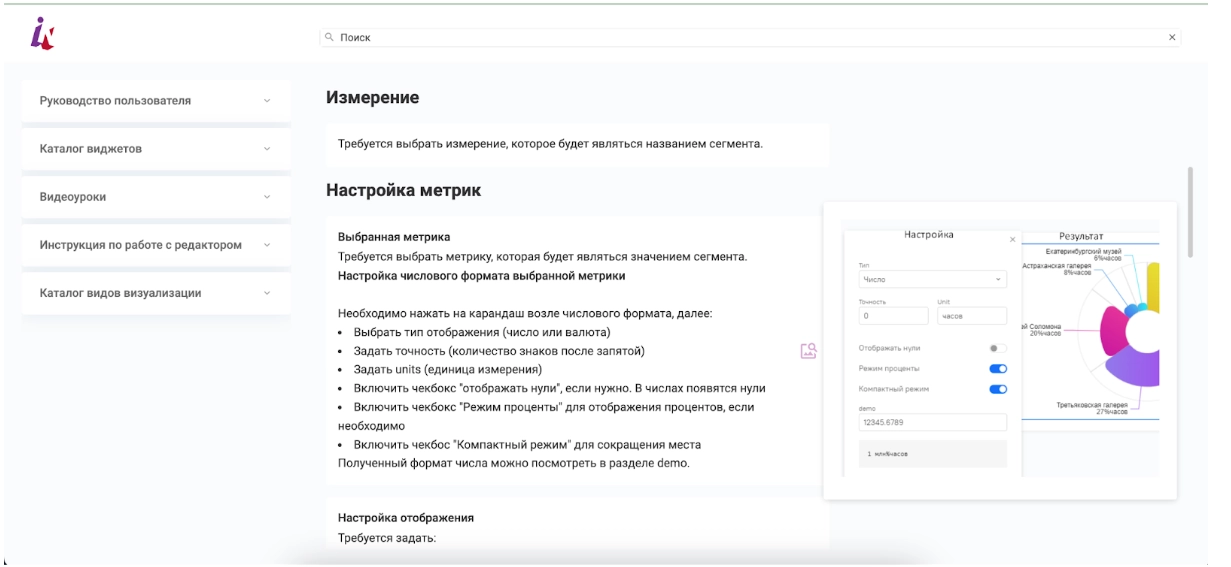The height and width of the screenshot is (567, 1231).
Task: Expand the "Видеоуроки" section chevron
Action: [267, 197]
